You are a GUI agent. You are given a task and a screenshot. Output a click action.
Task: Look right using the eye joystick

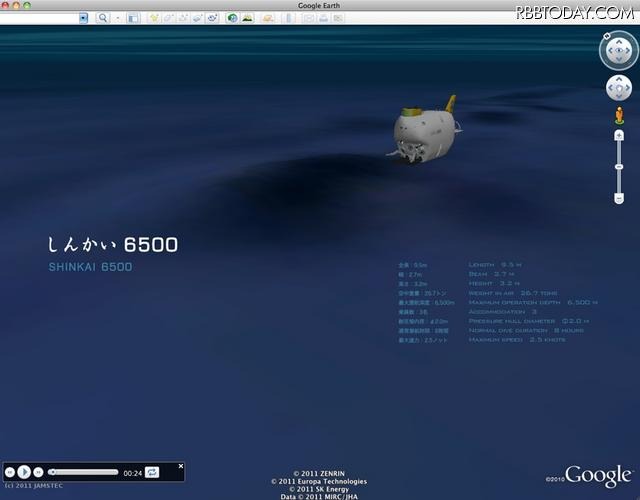pos(628,51)
